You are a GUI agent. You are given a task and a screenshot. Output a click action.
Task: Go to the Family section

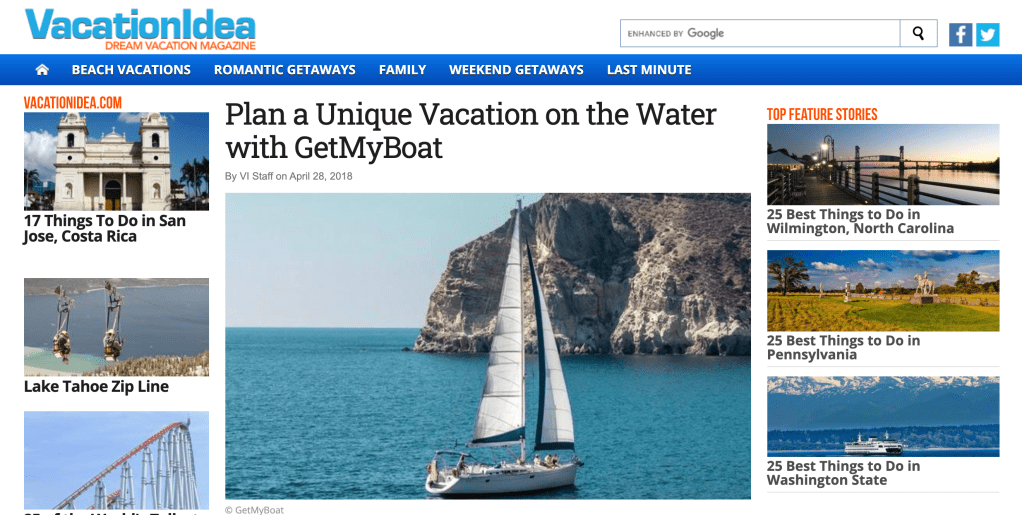[402, 70]
